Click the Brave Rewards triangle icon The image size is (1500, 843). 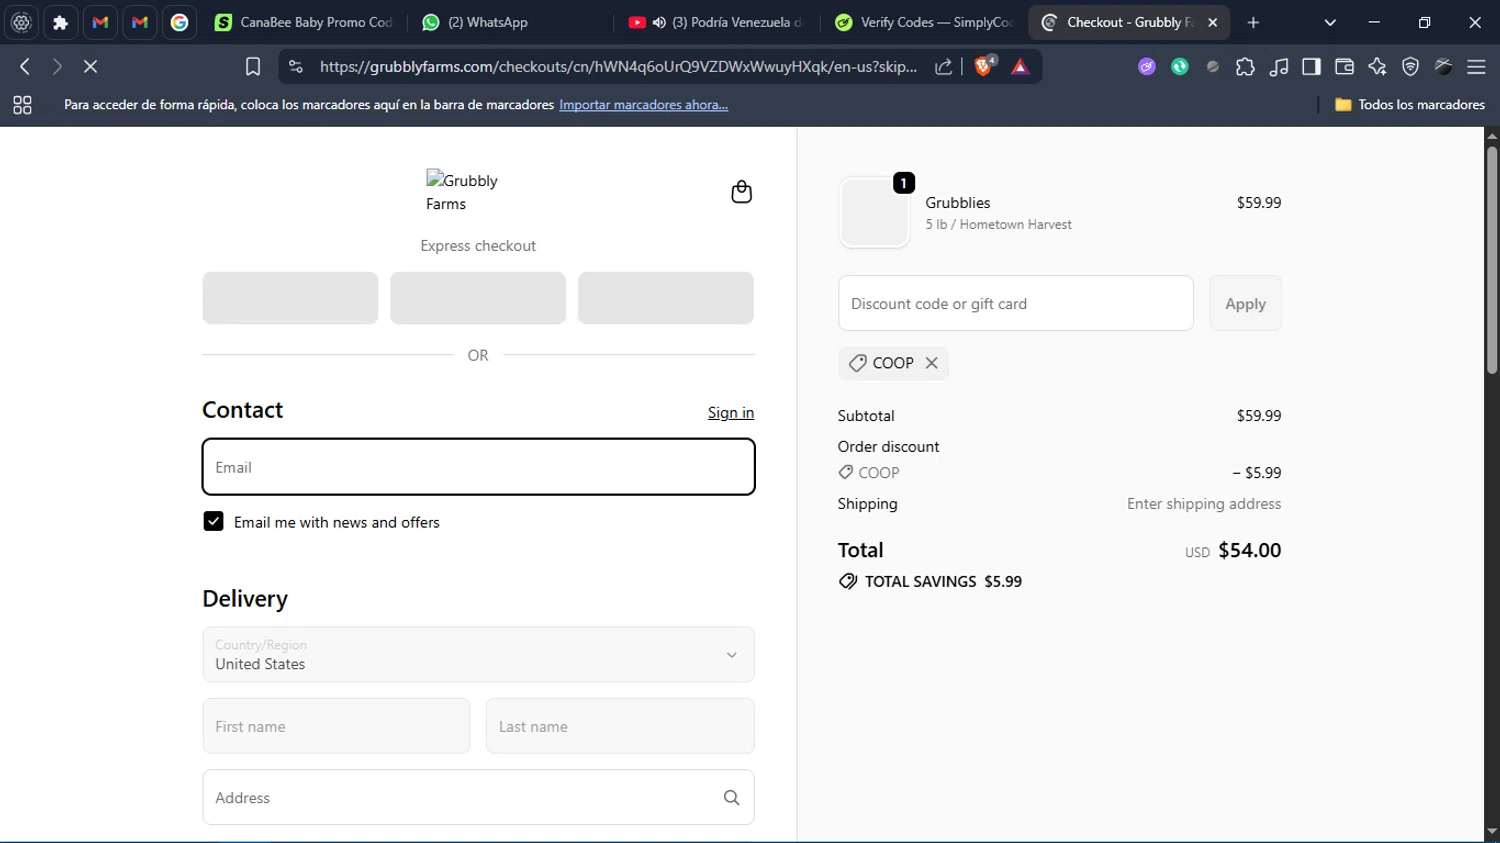[1020, 66]
